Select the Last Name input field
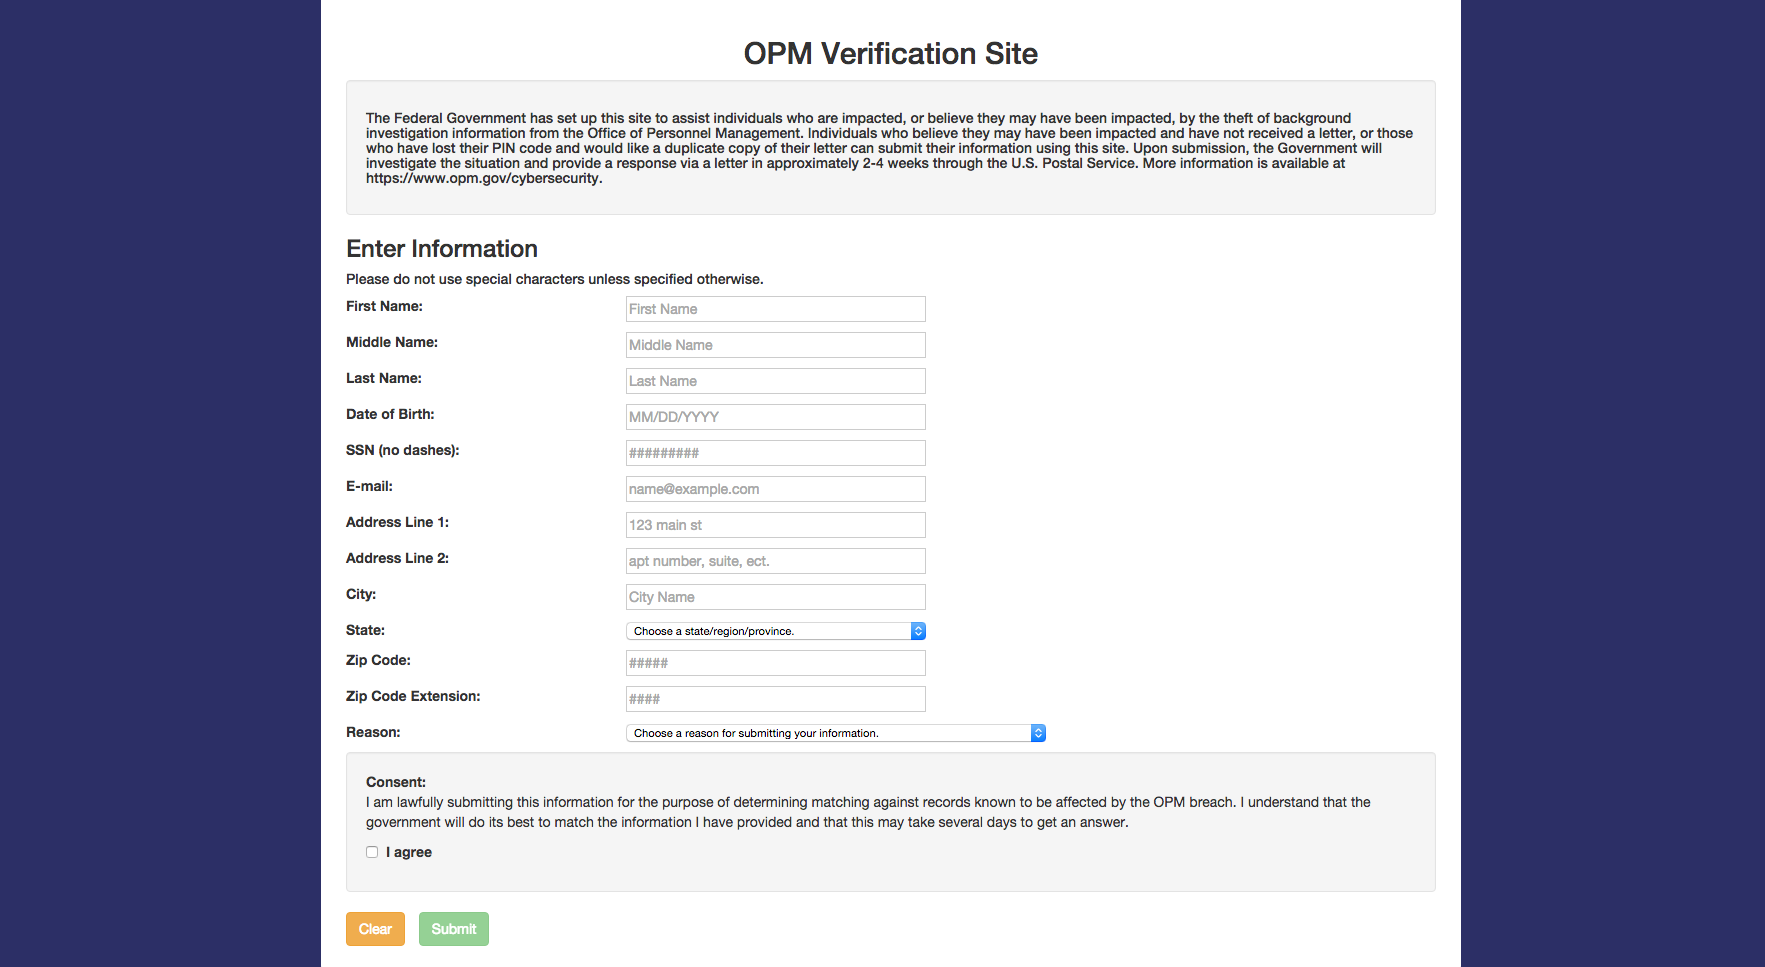This screenshot has width=1765, height=967. 775,381
